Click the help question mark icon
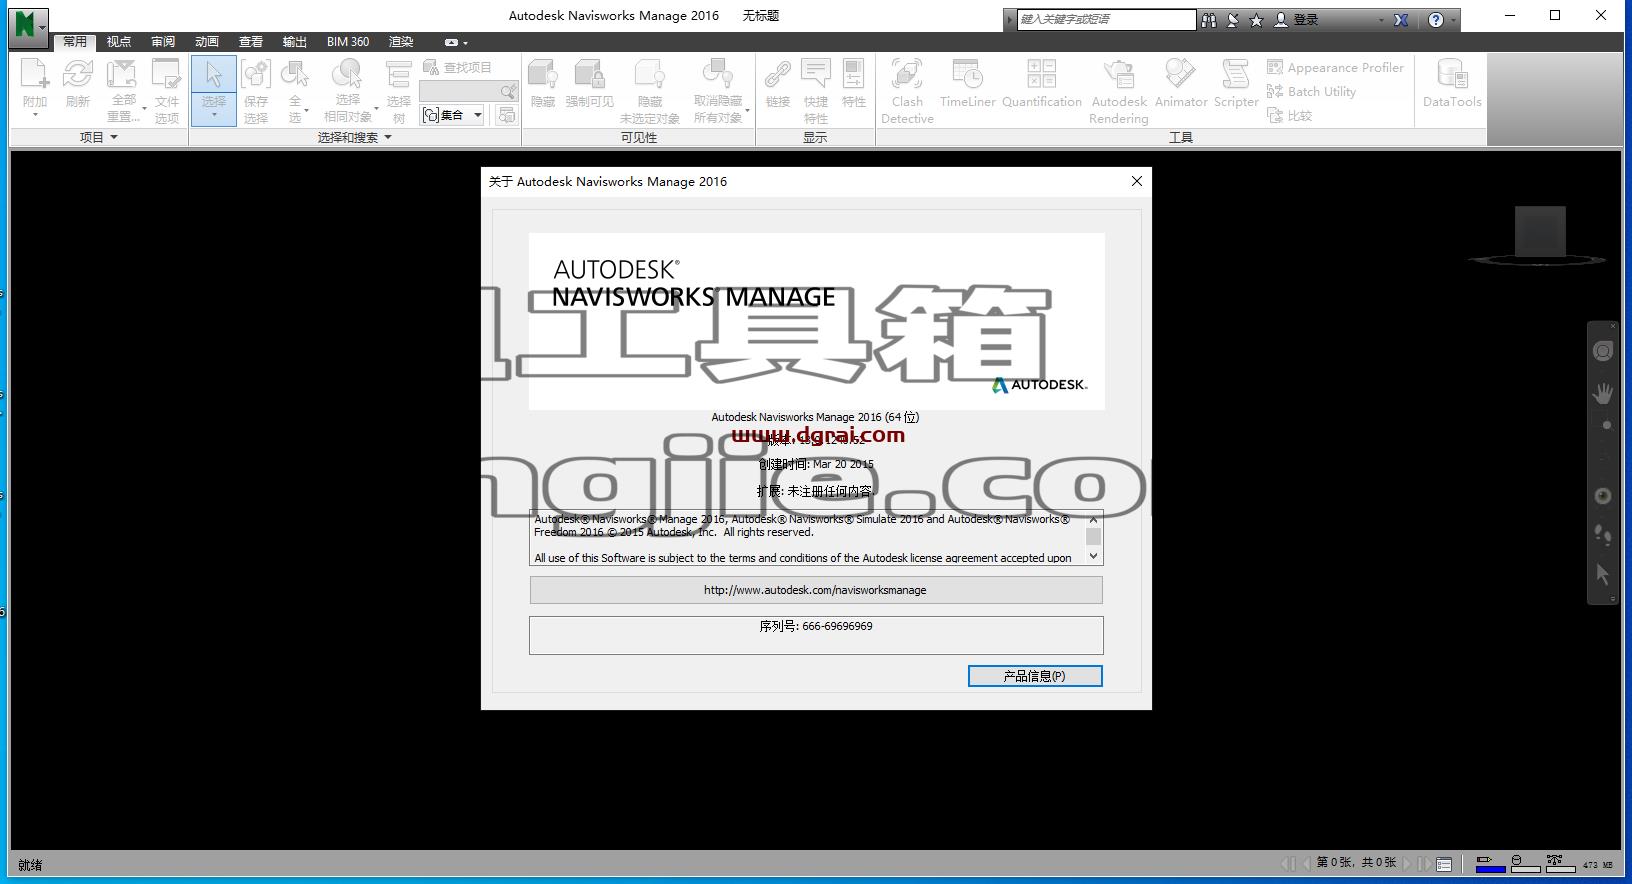The height and width of the screenshot is (884, 1632). [x=1436, y=20]
